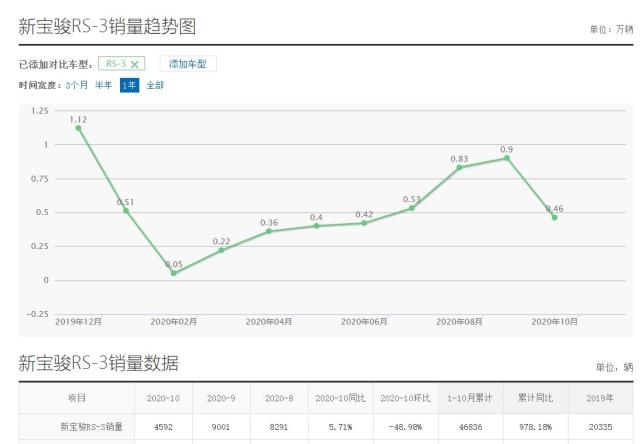Click the 2020-8 column header
This screenshot has height=444, width=641.
(x=279, y=398)
